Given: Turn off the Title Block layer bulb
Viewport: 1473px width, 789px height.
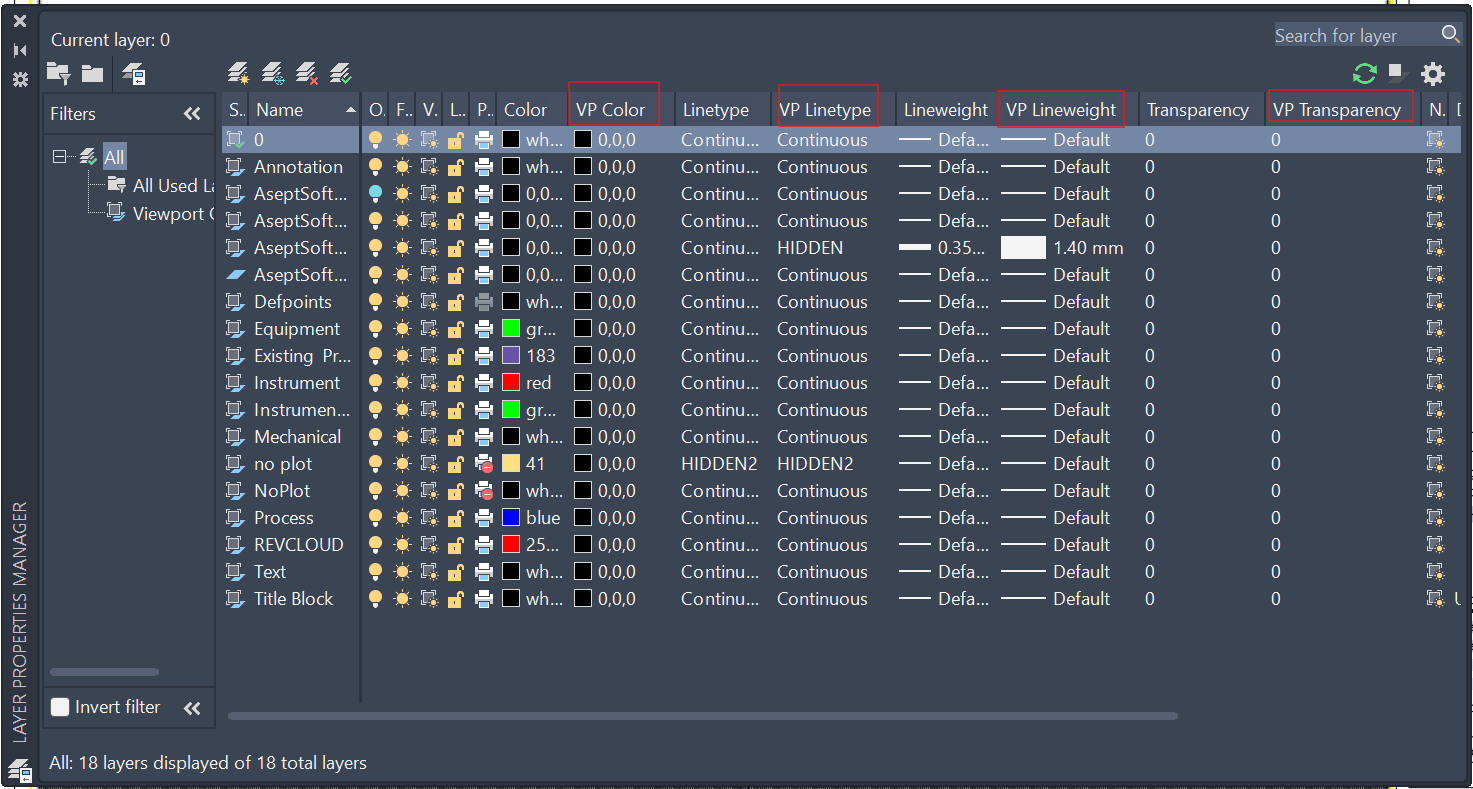Looking at the screenshot, I should pos(376,599).
